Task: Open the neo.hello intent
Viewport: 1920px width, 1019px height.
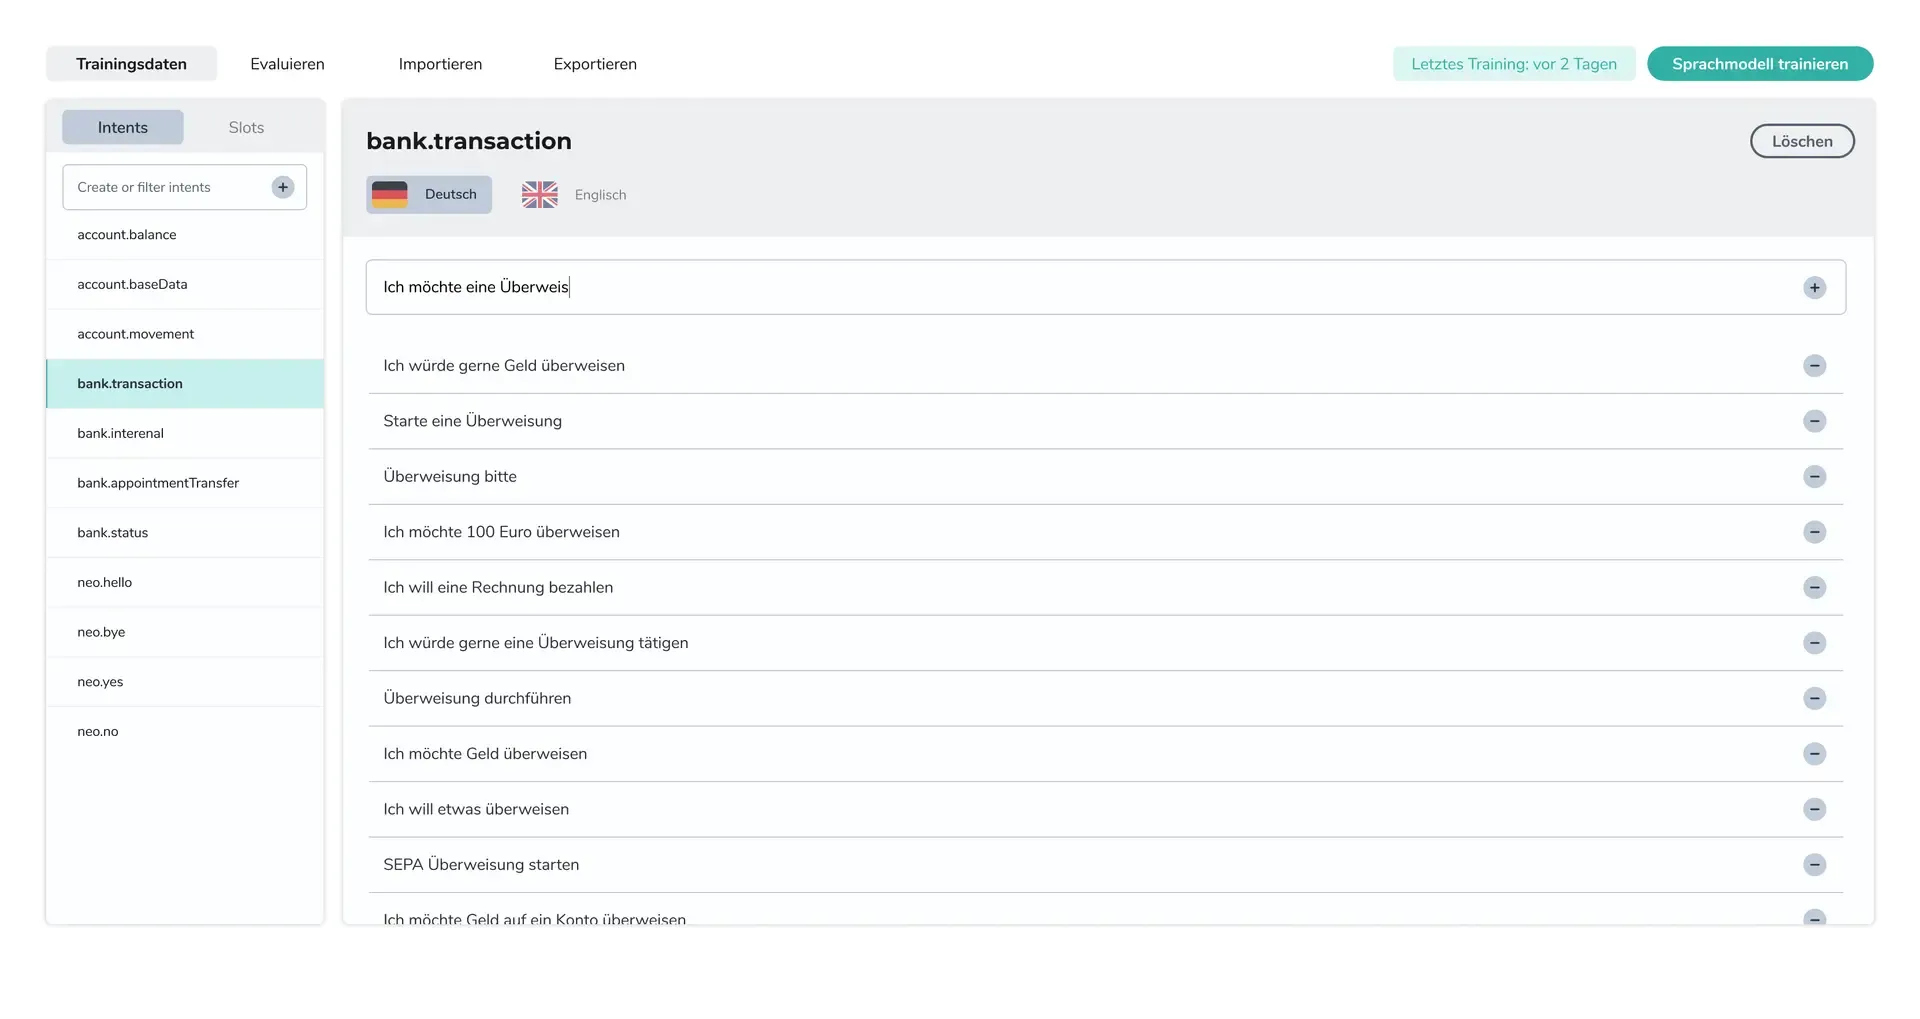Action: coord(105,583)
